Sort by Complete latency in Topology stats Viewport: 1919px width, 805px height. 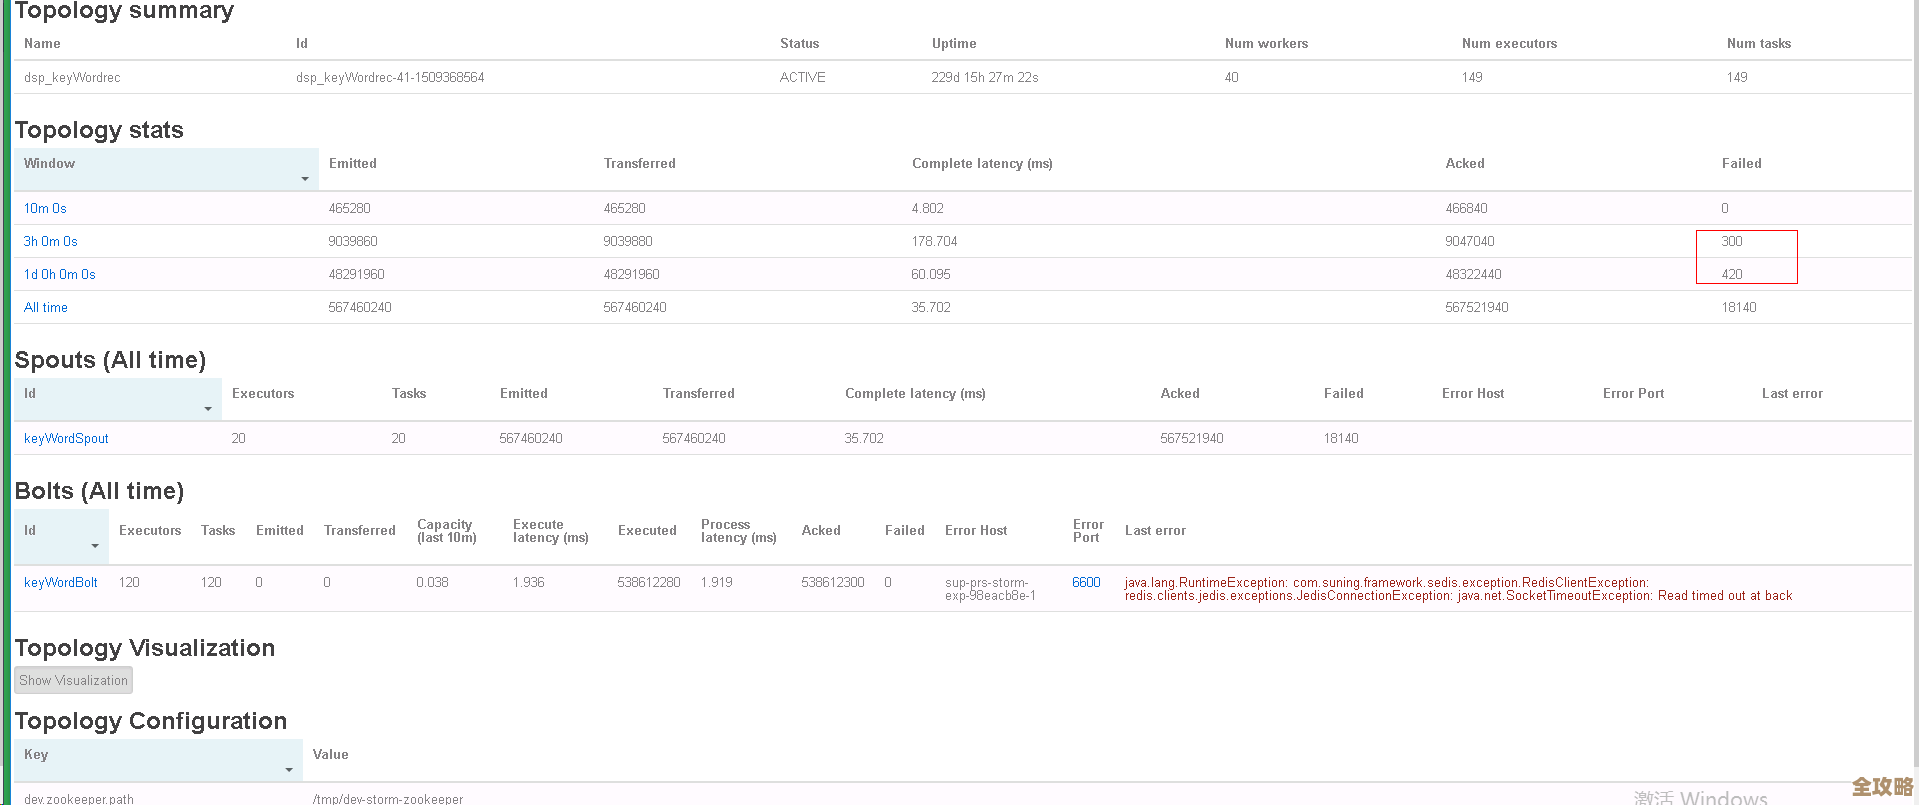coord(981,163)
